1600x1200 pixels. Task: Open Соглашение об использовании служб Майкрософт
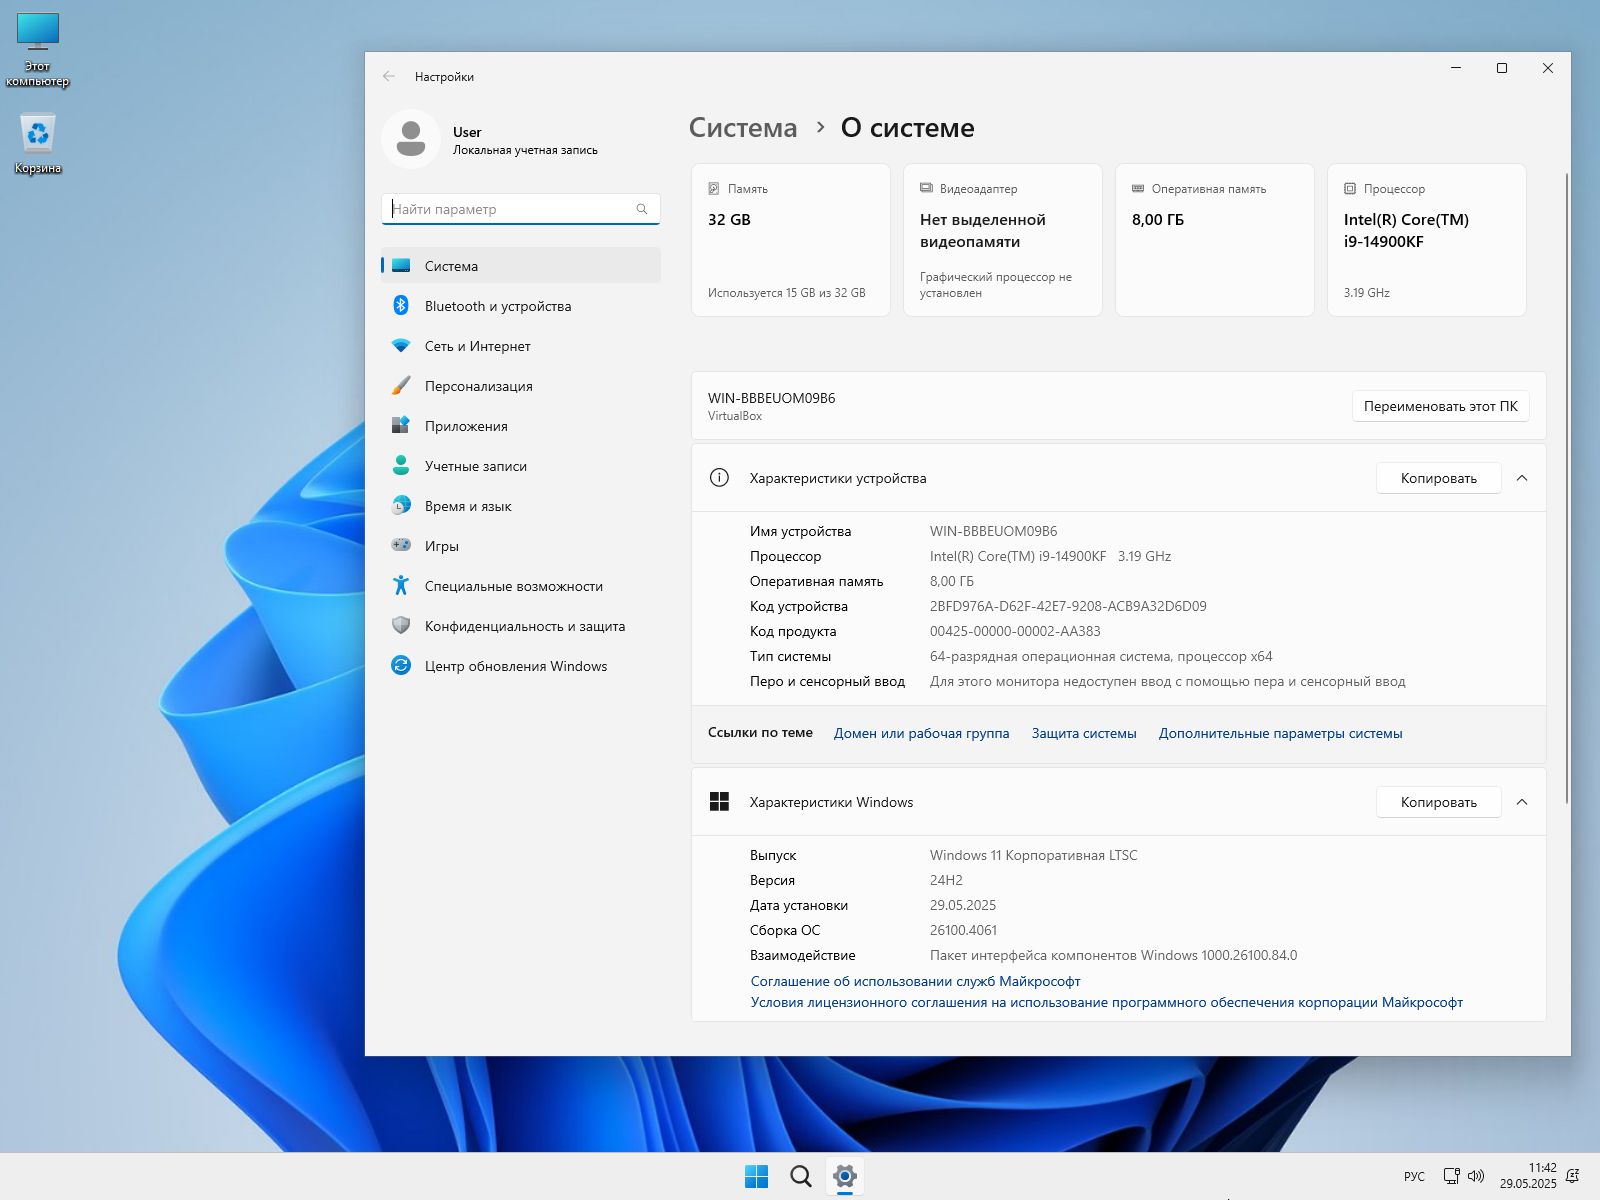click(915, 981)
